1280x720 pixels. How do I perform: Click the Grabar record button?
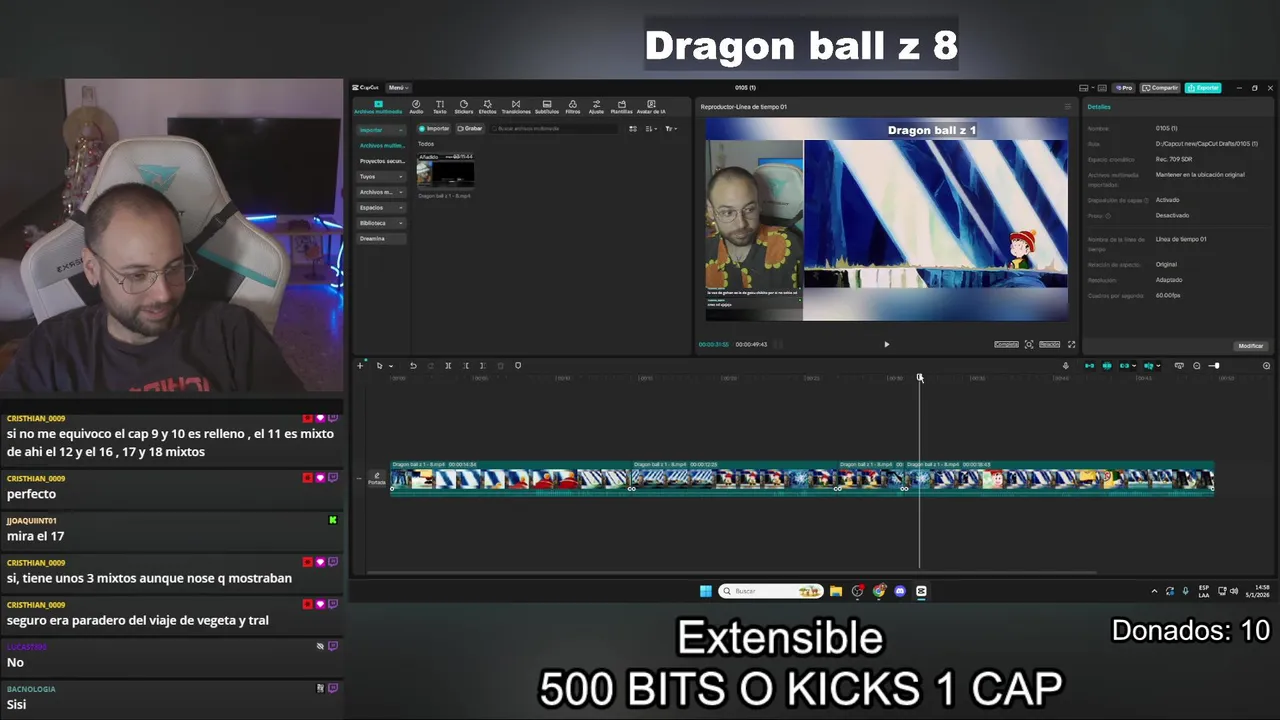point(470,128)
